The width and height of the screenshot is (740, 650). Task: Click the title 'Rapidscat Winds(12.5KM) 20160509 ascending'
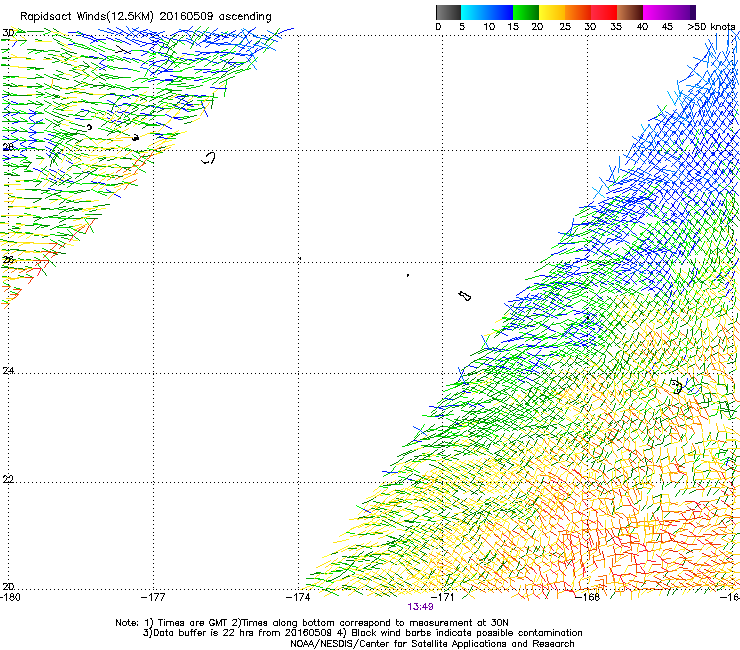(146, 17)
